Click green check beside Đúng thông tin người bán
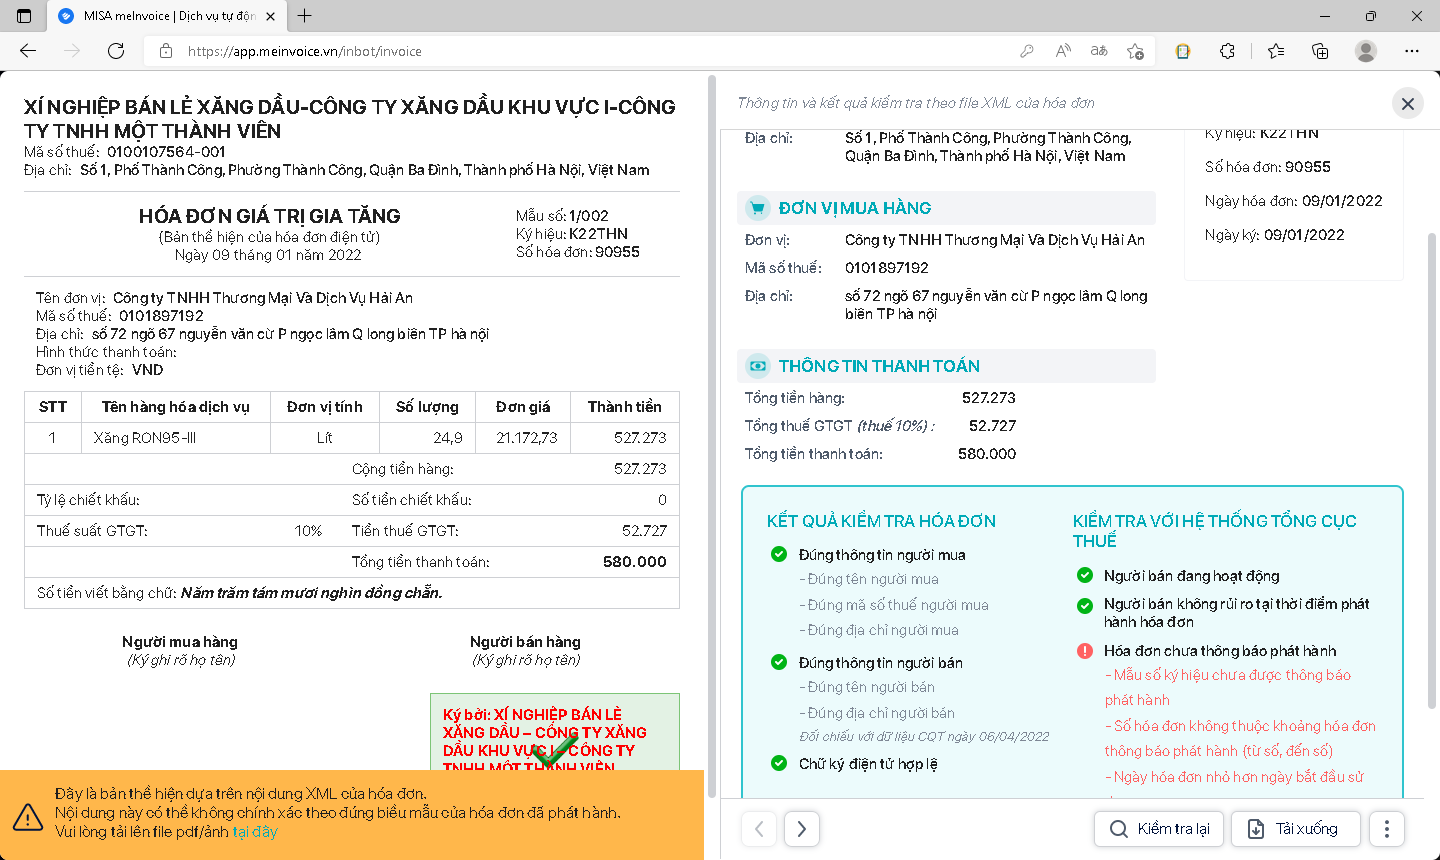Screen dimensions: 1440x860 tap(779, 662)
